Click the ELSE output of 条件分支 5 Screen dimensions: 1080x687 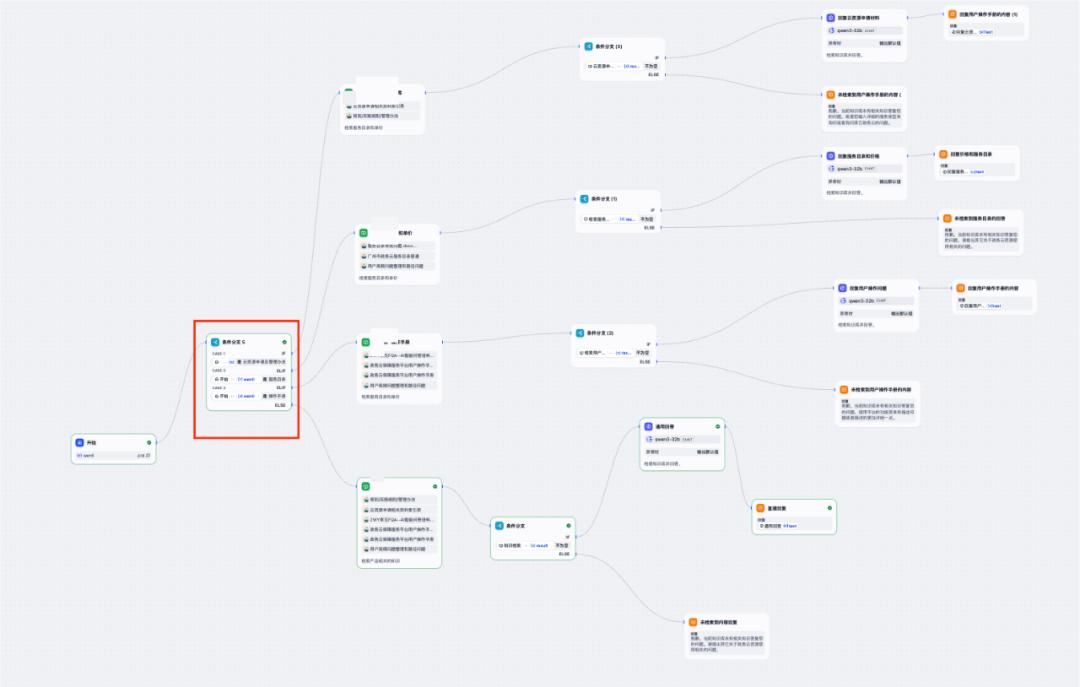[280, 405]
